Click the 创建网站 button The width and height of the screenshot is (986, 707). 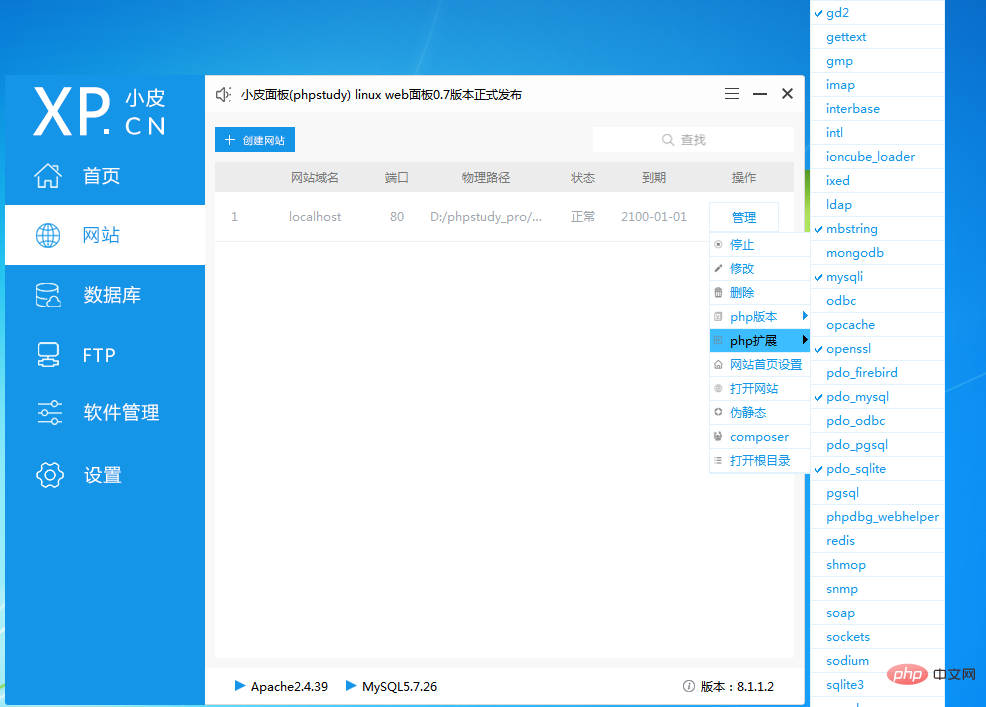[x=254, y=140]
